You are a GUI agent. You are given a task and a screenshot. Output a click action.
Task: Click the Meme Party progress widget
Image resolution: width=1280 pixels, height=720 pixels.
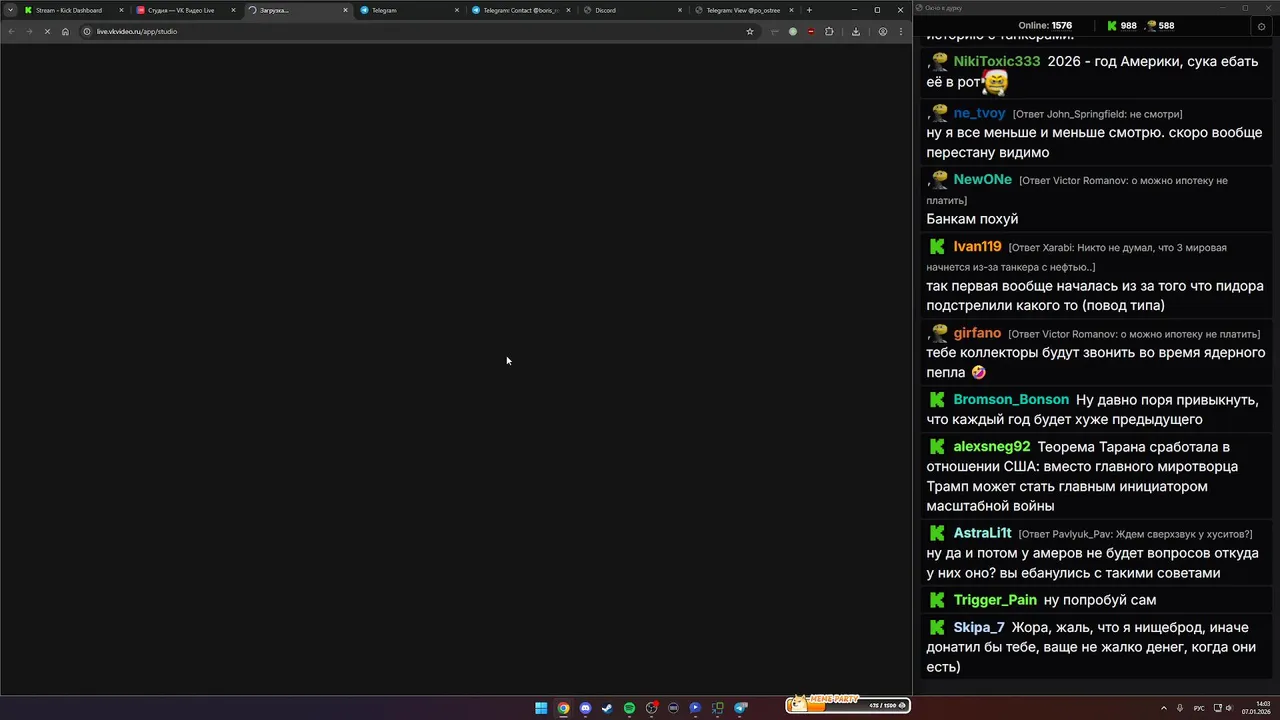pyautogui.click(x=847, y=704)
